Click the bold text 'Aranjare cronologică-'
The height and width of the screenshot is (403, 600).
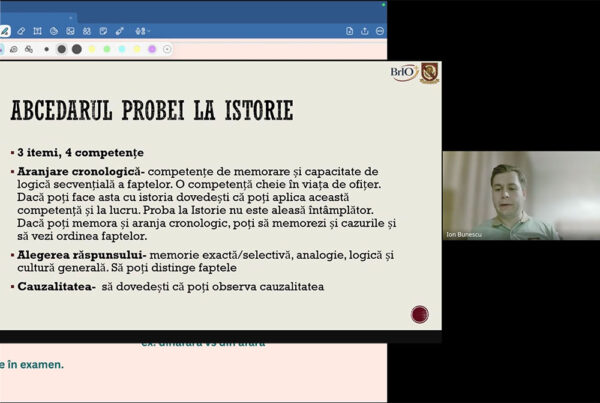coord(81,171)
